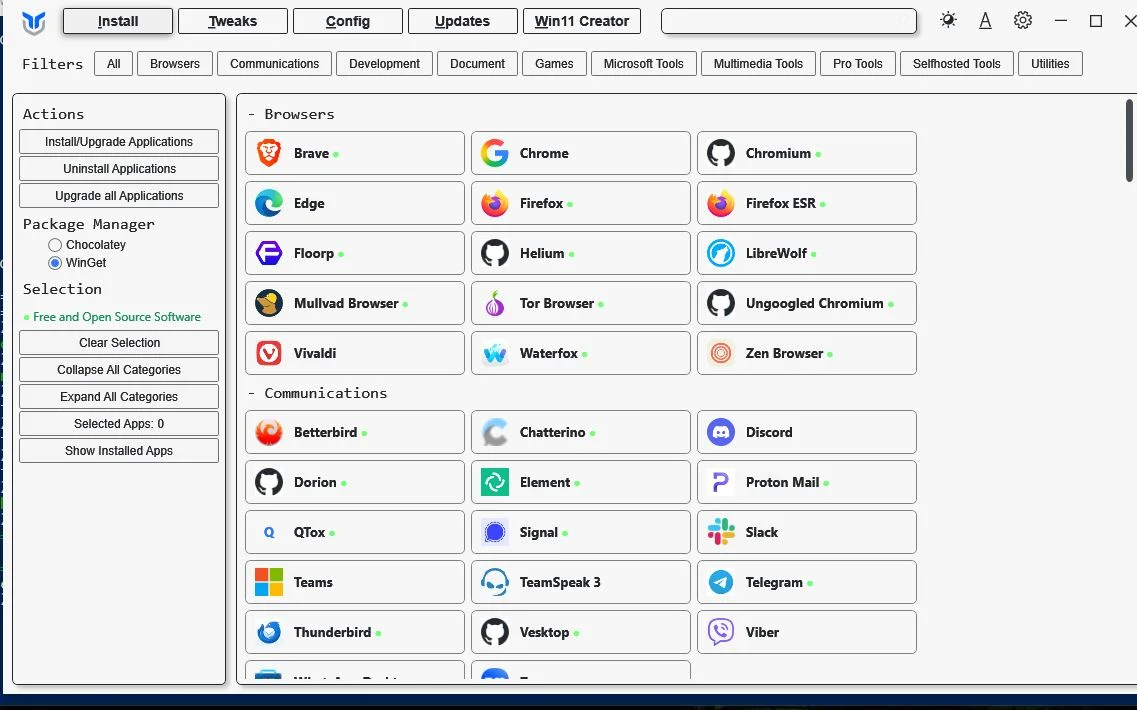1137x710 pixels.
Task: Click Collapse All Categories button
Action: (x=119, y=370)
